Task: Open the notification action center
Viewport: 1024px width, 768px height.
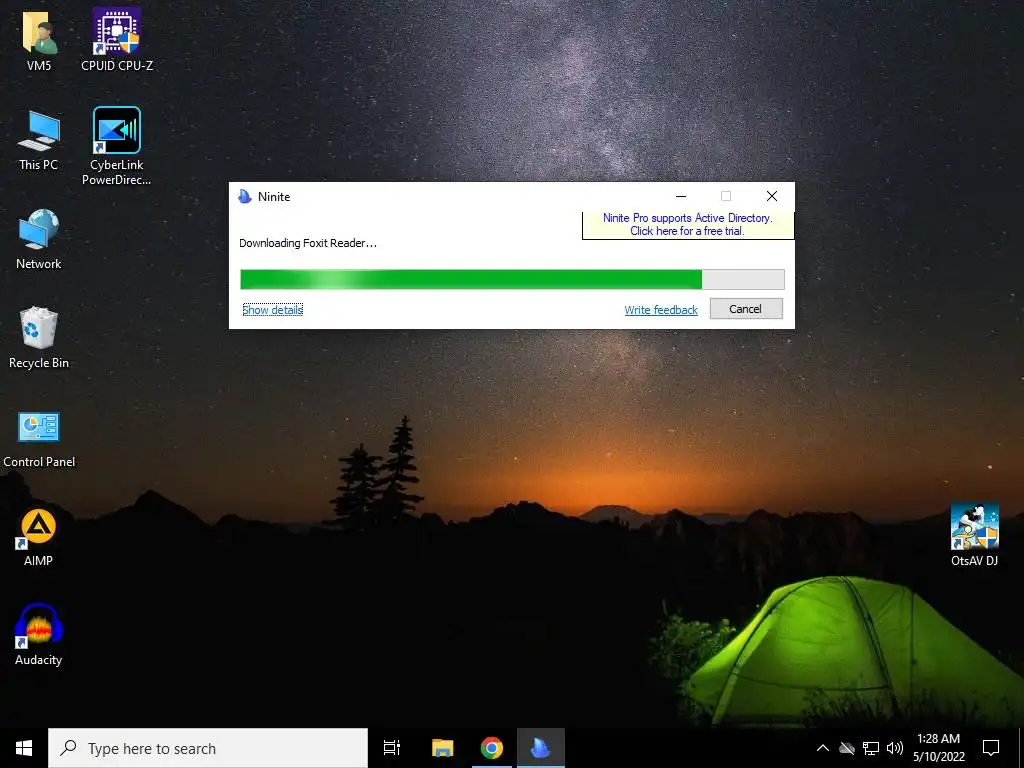Action: 991,748
